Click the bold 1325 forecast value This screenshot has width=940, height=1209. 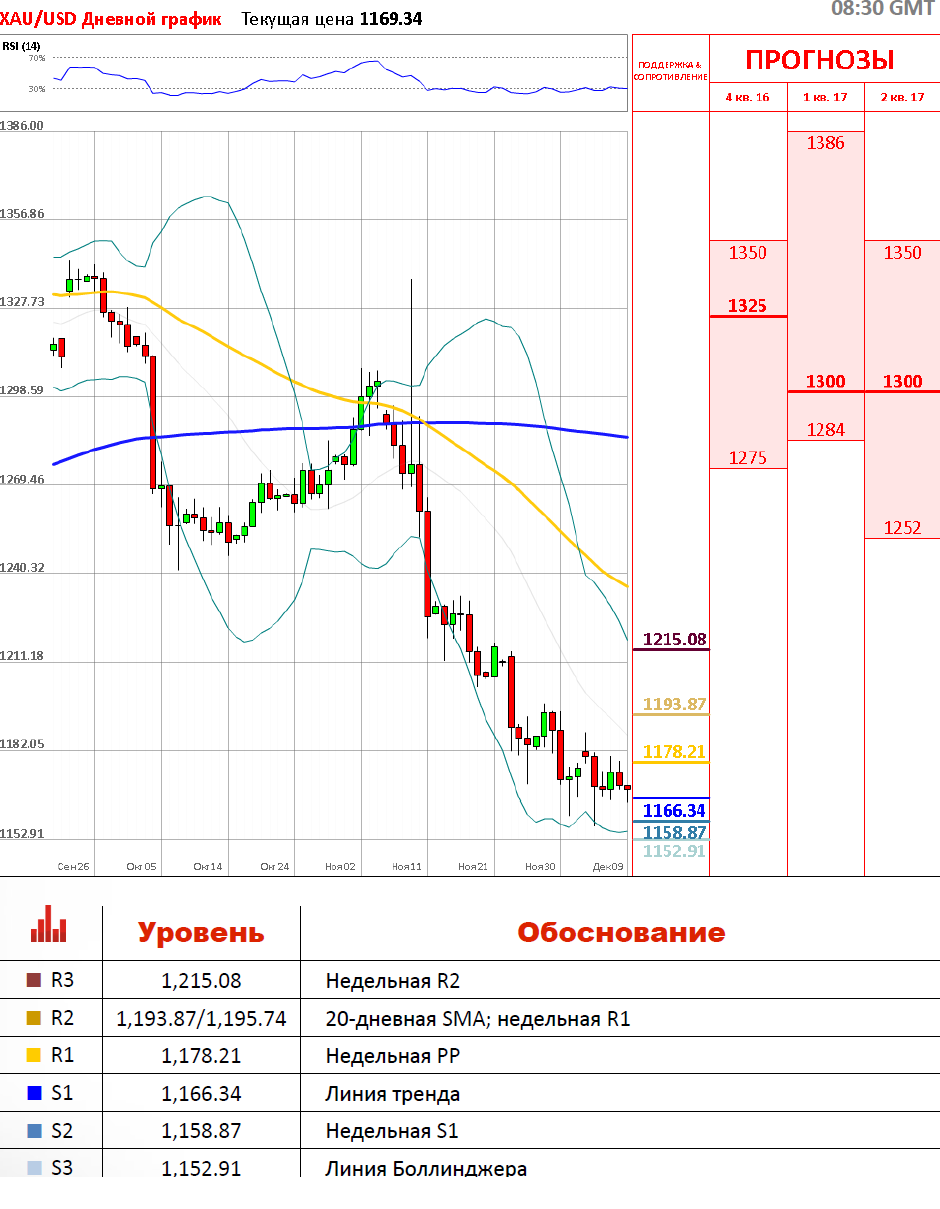tap(747, 305)
